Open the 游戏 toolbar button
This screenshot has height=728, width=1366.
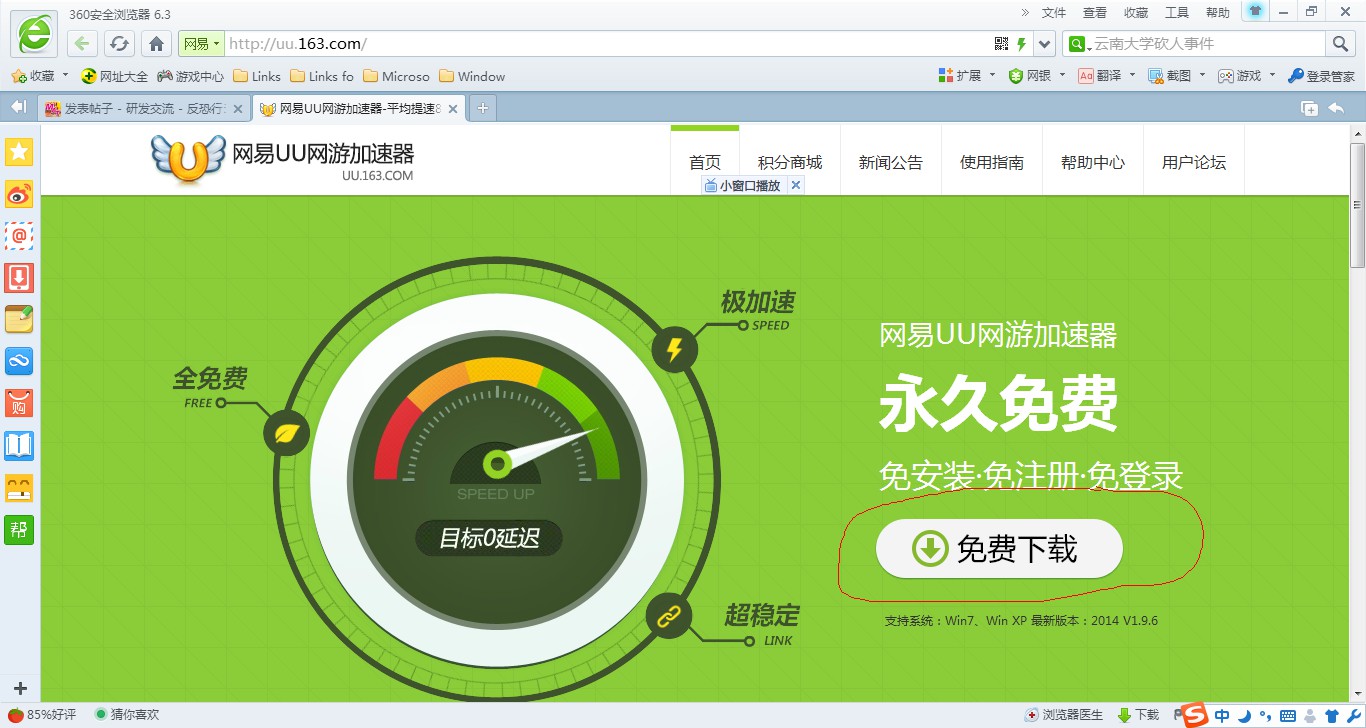point(1240,76)
